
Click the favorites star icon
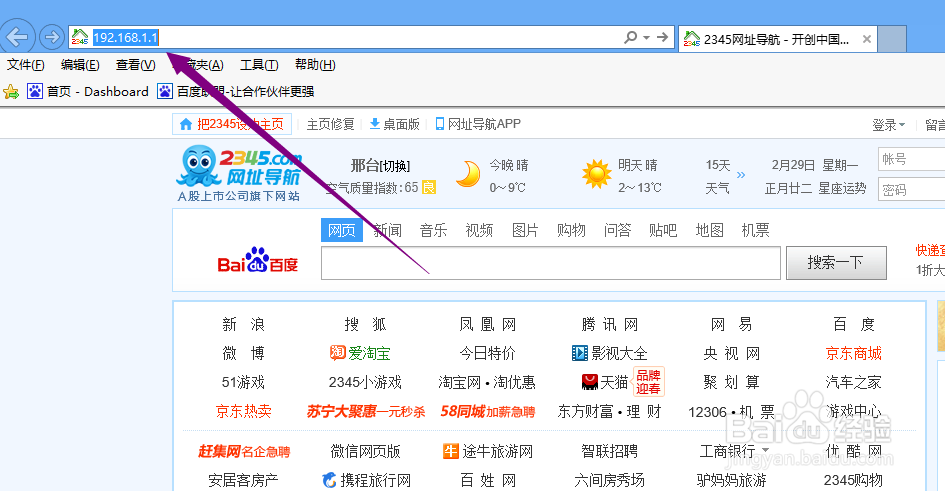[x=11, y=92]
